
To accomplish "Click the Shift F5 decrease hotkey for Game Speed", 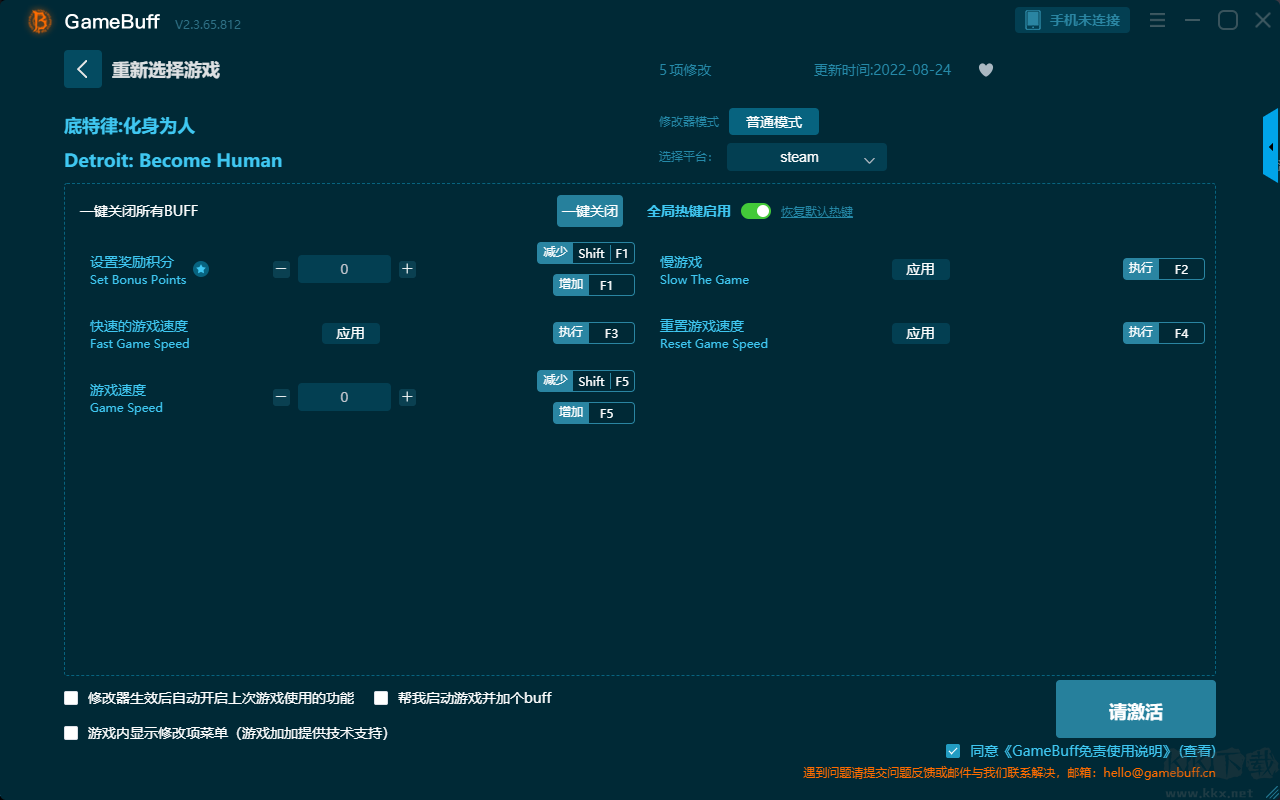I will pos(586,381).
